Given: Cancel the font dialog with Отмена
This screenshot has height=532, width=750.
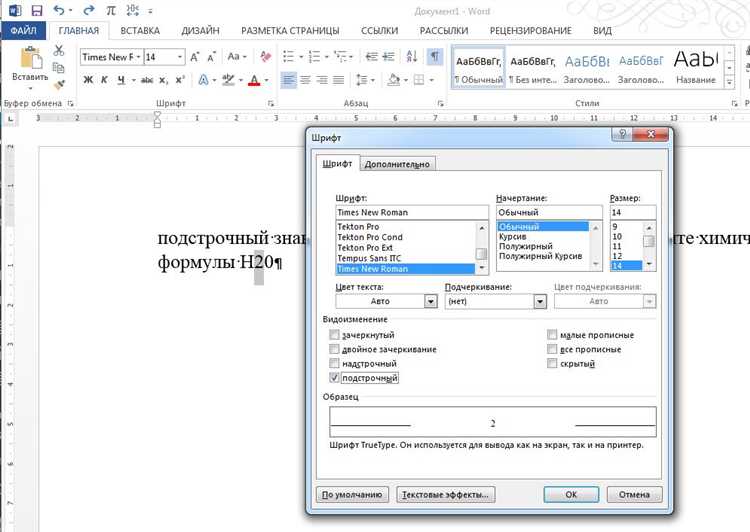Looking at the screenshot, I should pyautogui.click(x=634, y=494).
